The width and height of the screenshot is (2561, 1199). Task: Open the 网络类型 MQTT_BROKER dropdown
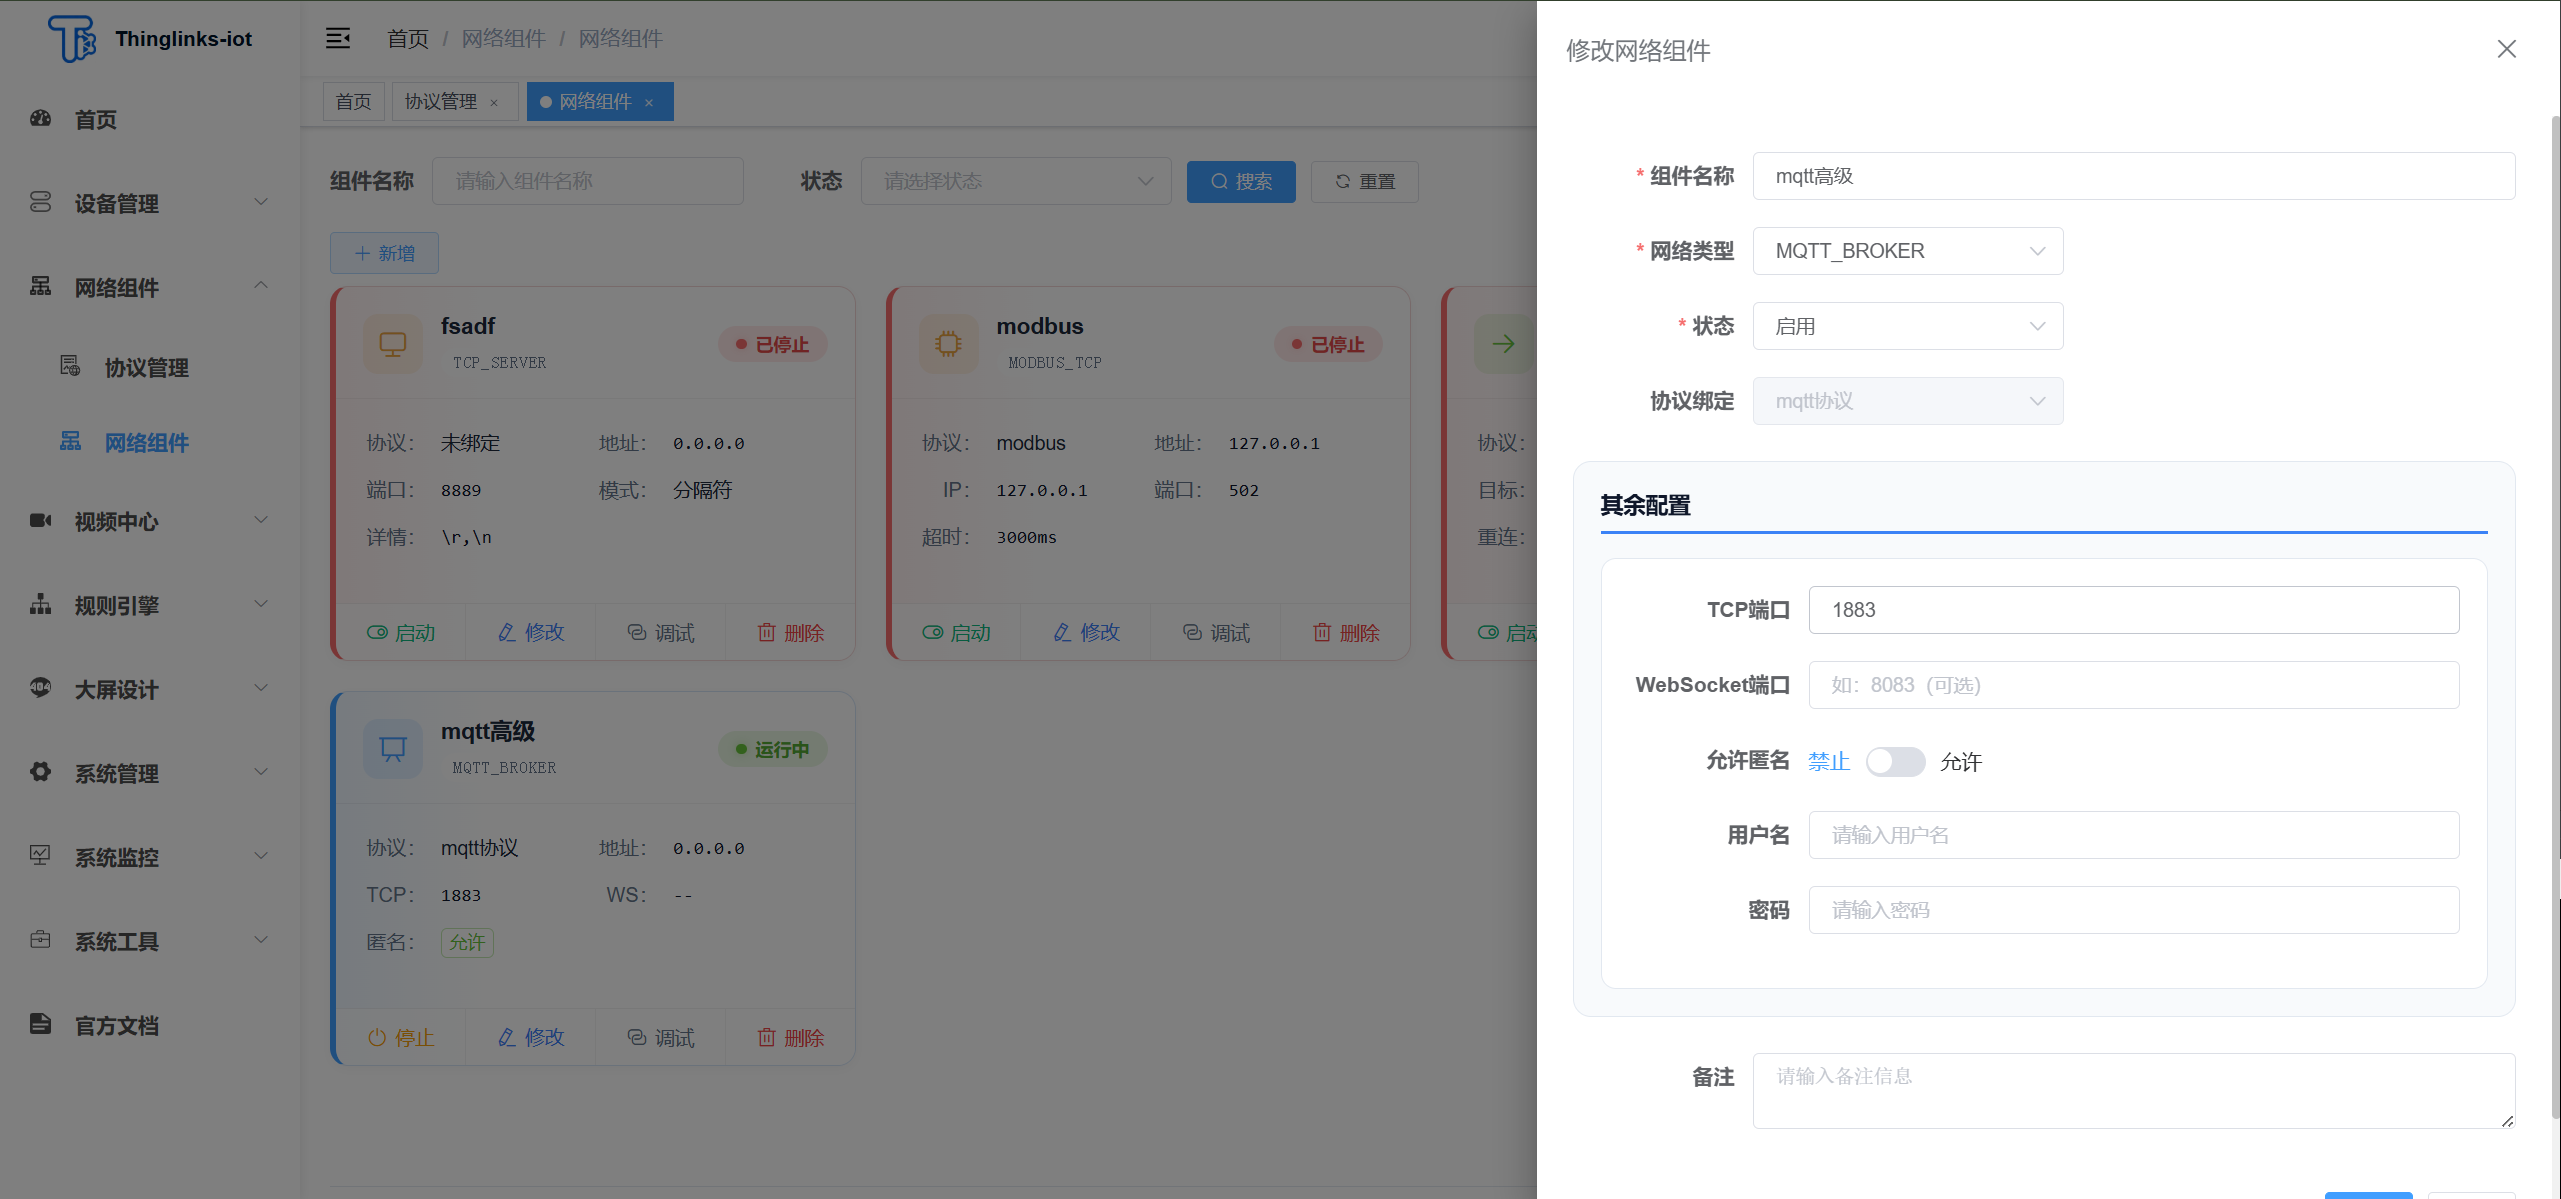coord(1907,251)
